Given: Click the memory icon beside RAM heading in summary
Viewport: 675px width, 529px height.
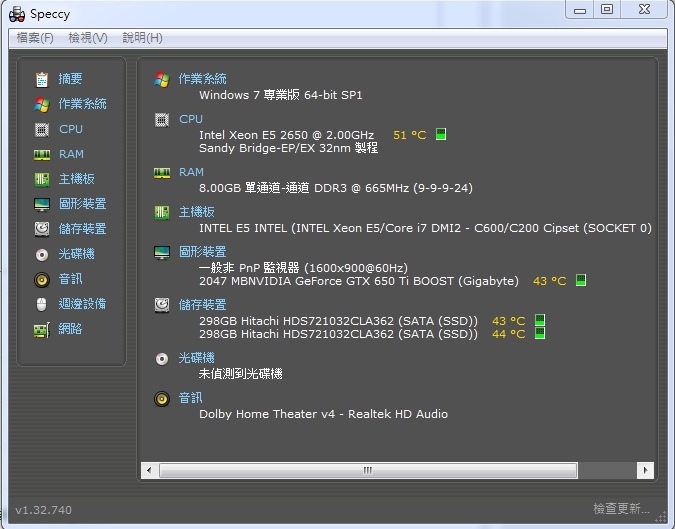Looking at the screenshot, I should [x=162, y=173].
